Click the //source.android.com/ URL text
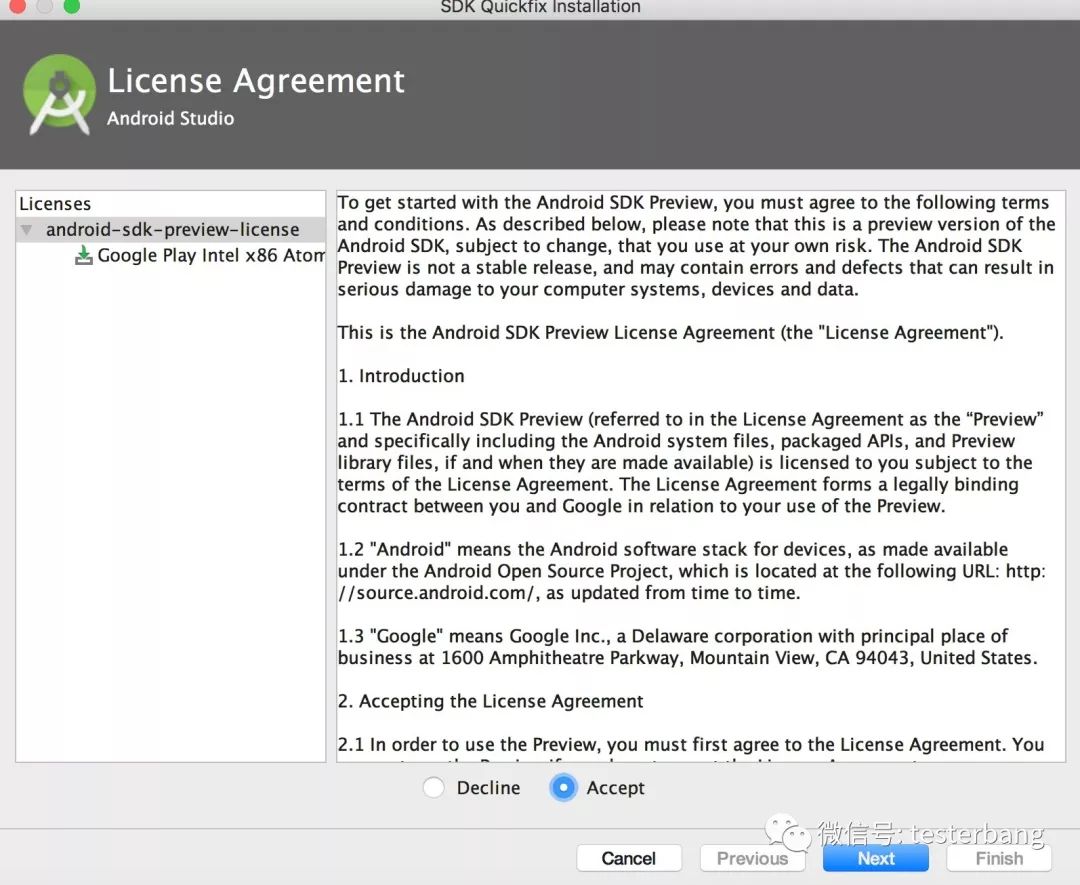This screenshot has height=885, width=1080. (x=437, y=593)
